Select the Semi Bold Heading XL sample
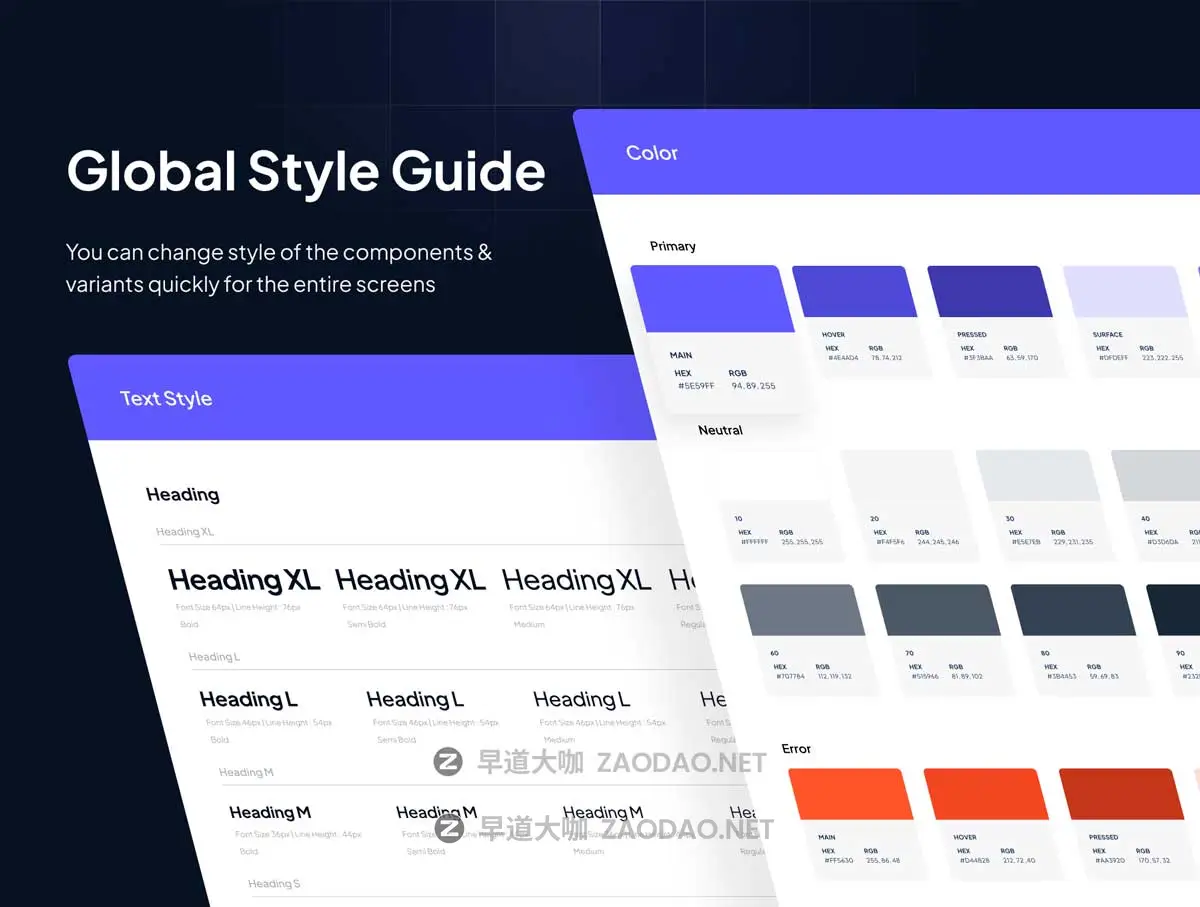Viewport: 1200px width, 907px height. (x=410, y=580)
